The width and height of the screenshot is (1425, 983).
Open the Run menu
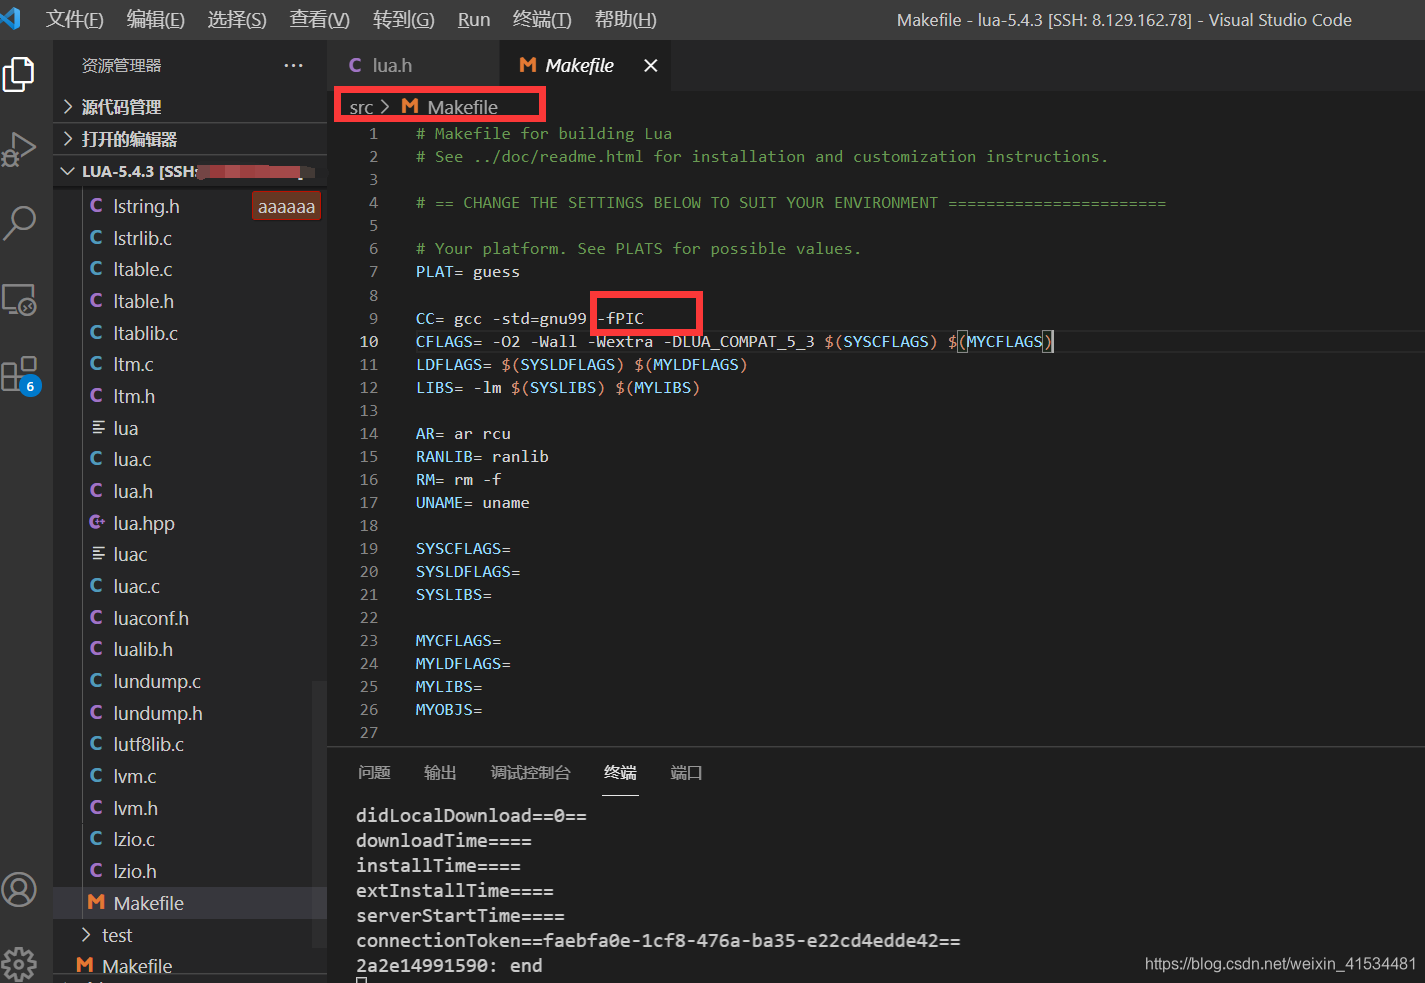(474, 19)
